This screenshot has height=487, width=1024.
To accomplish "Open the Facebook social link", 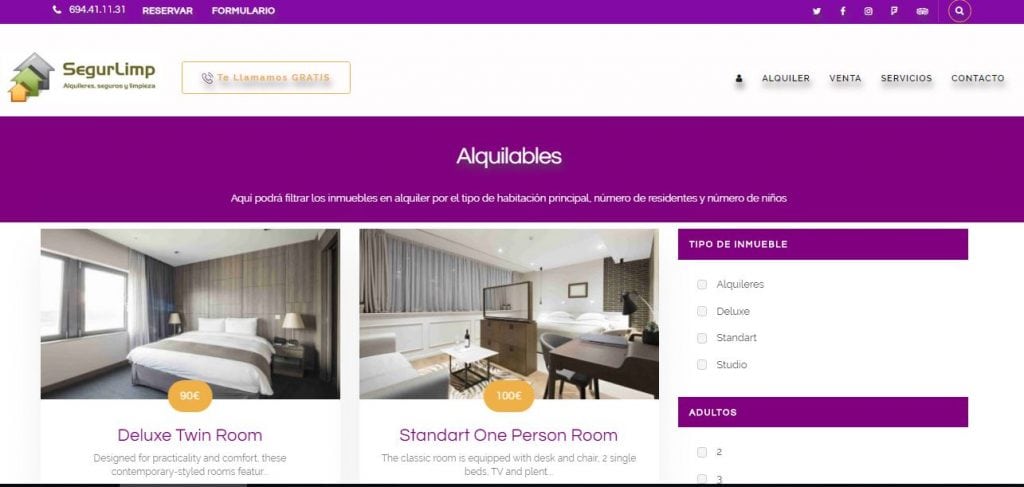I will coord(842,11).
